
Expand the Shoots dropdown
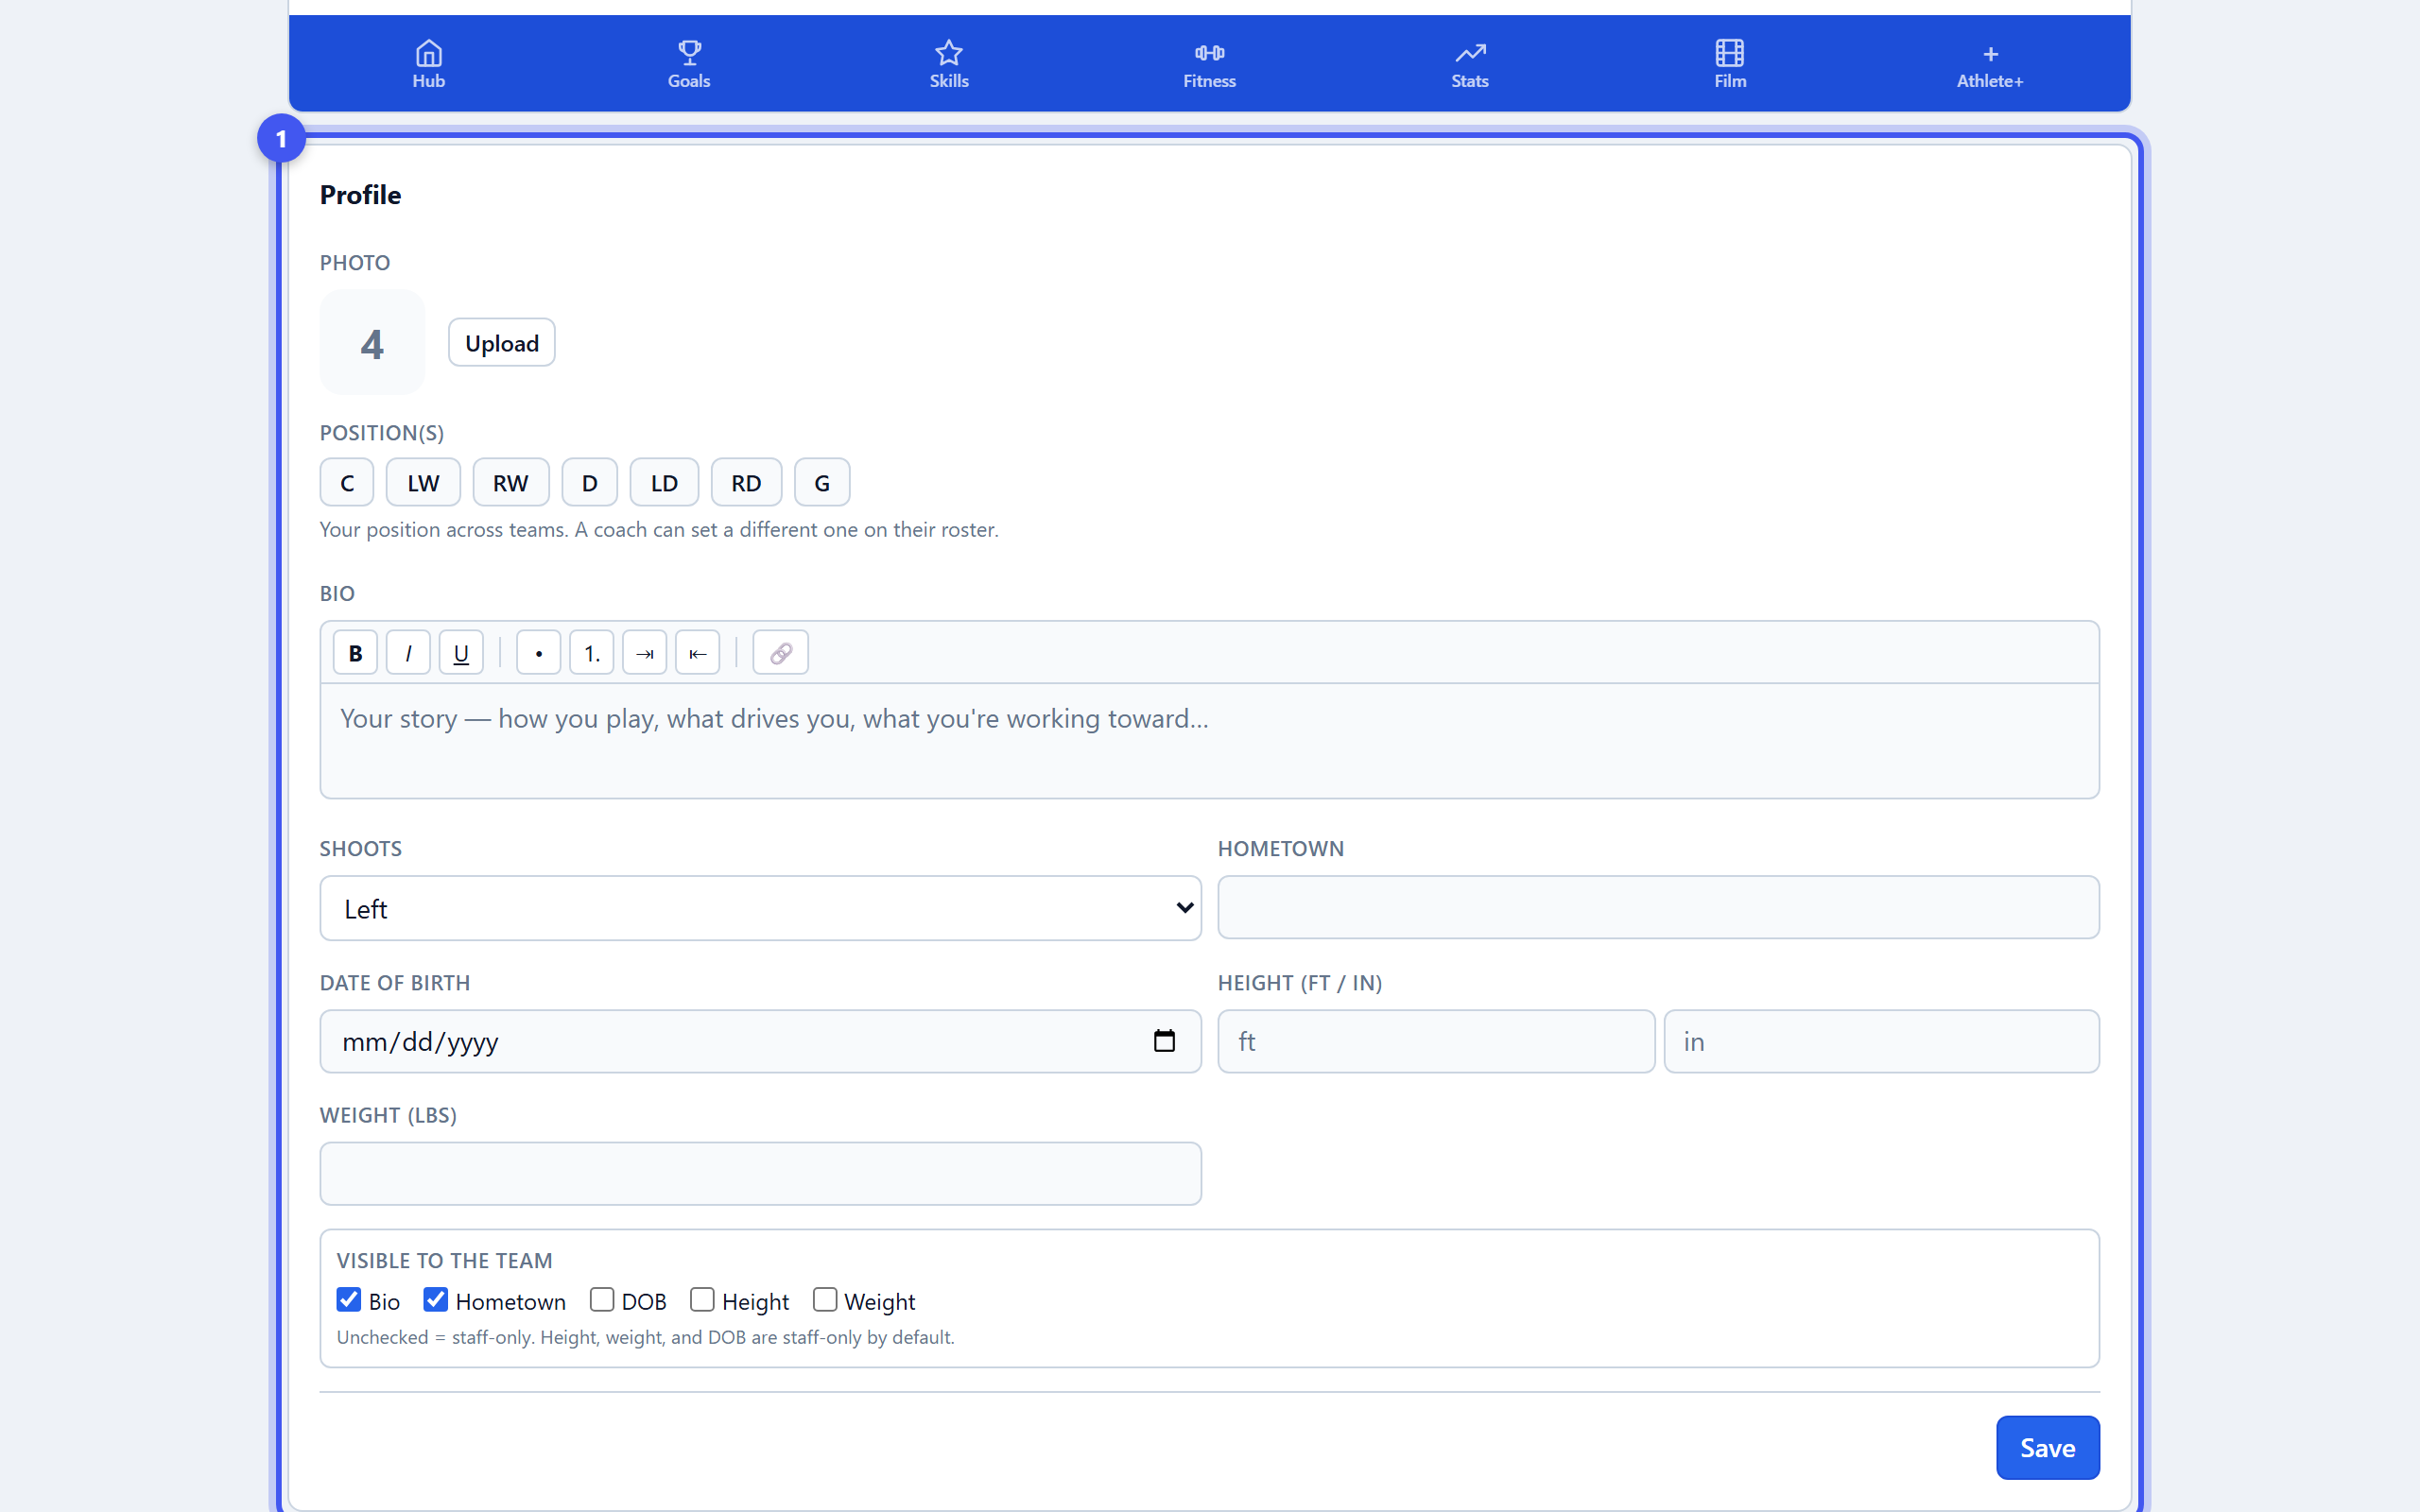(x=760, y=908)
